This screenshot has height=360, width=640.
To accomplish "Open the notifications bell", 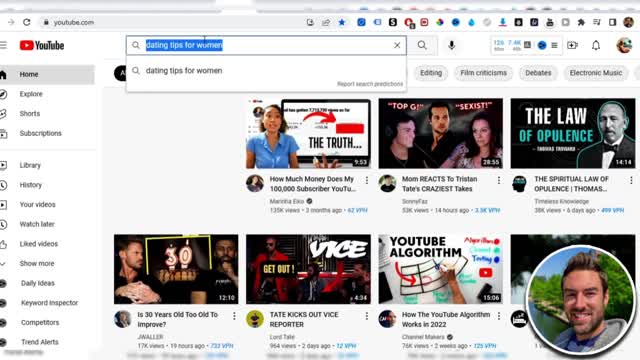I will coord(596,45).
